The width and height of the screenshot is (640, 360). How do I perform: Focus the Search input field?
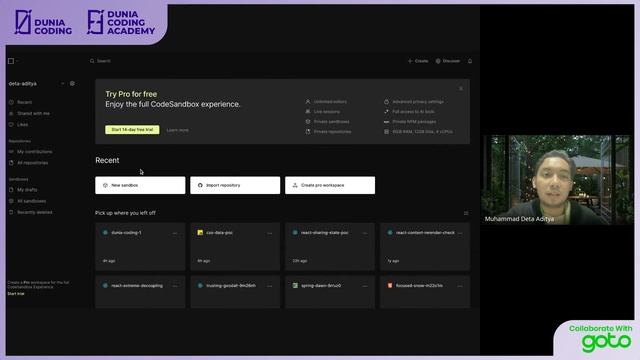pos(104,61)
